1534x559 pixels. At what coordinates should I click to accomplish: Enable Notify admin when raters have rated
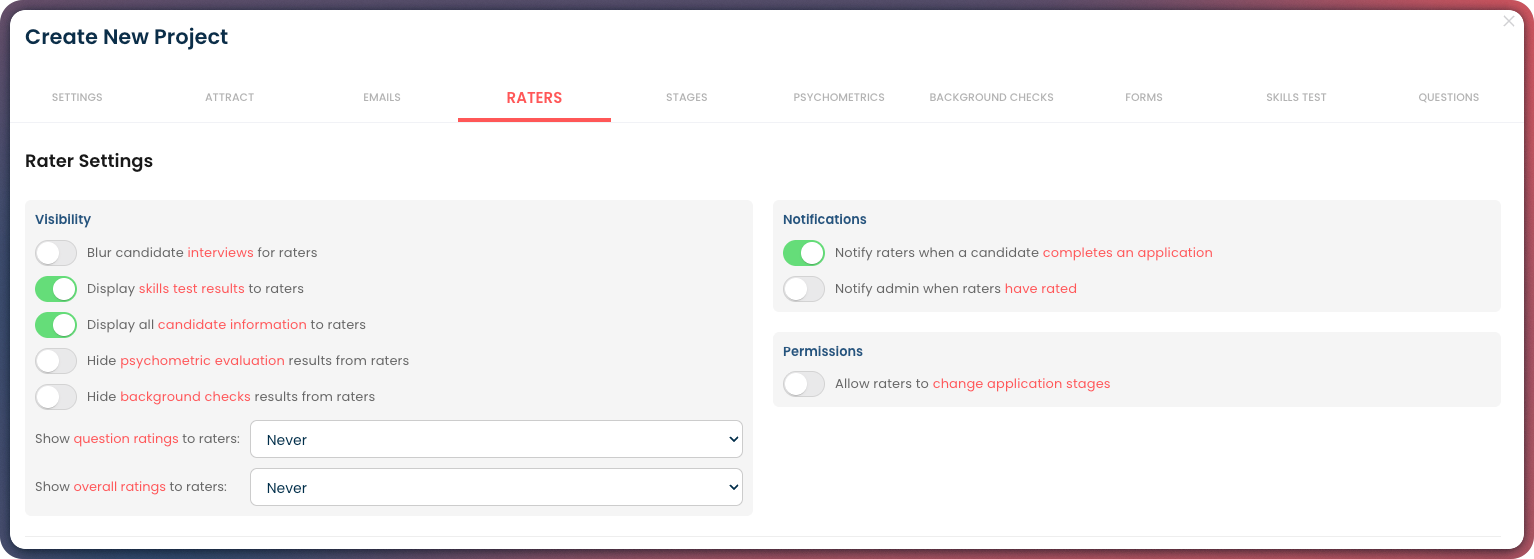click(x=804, y=289)
